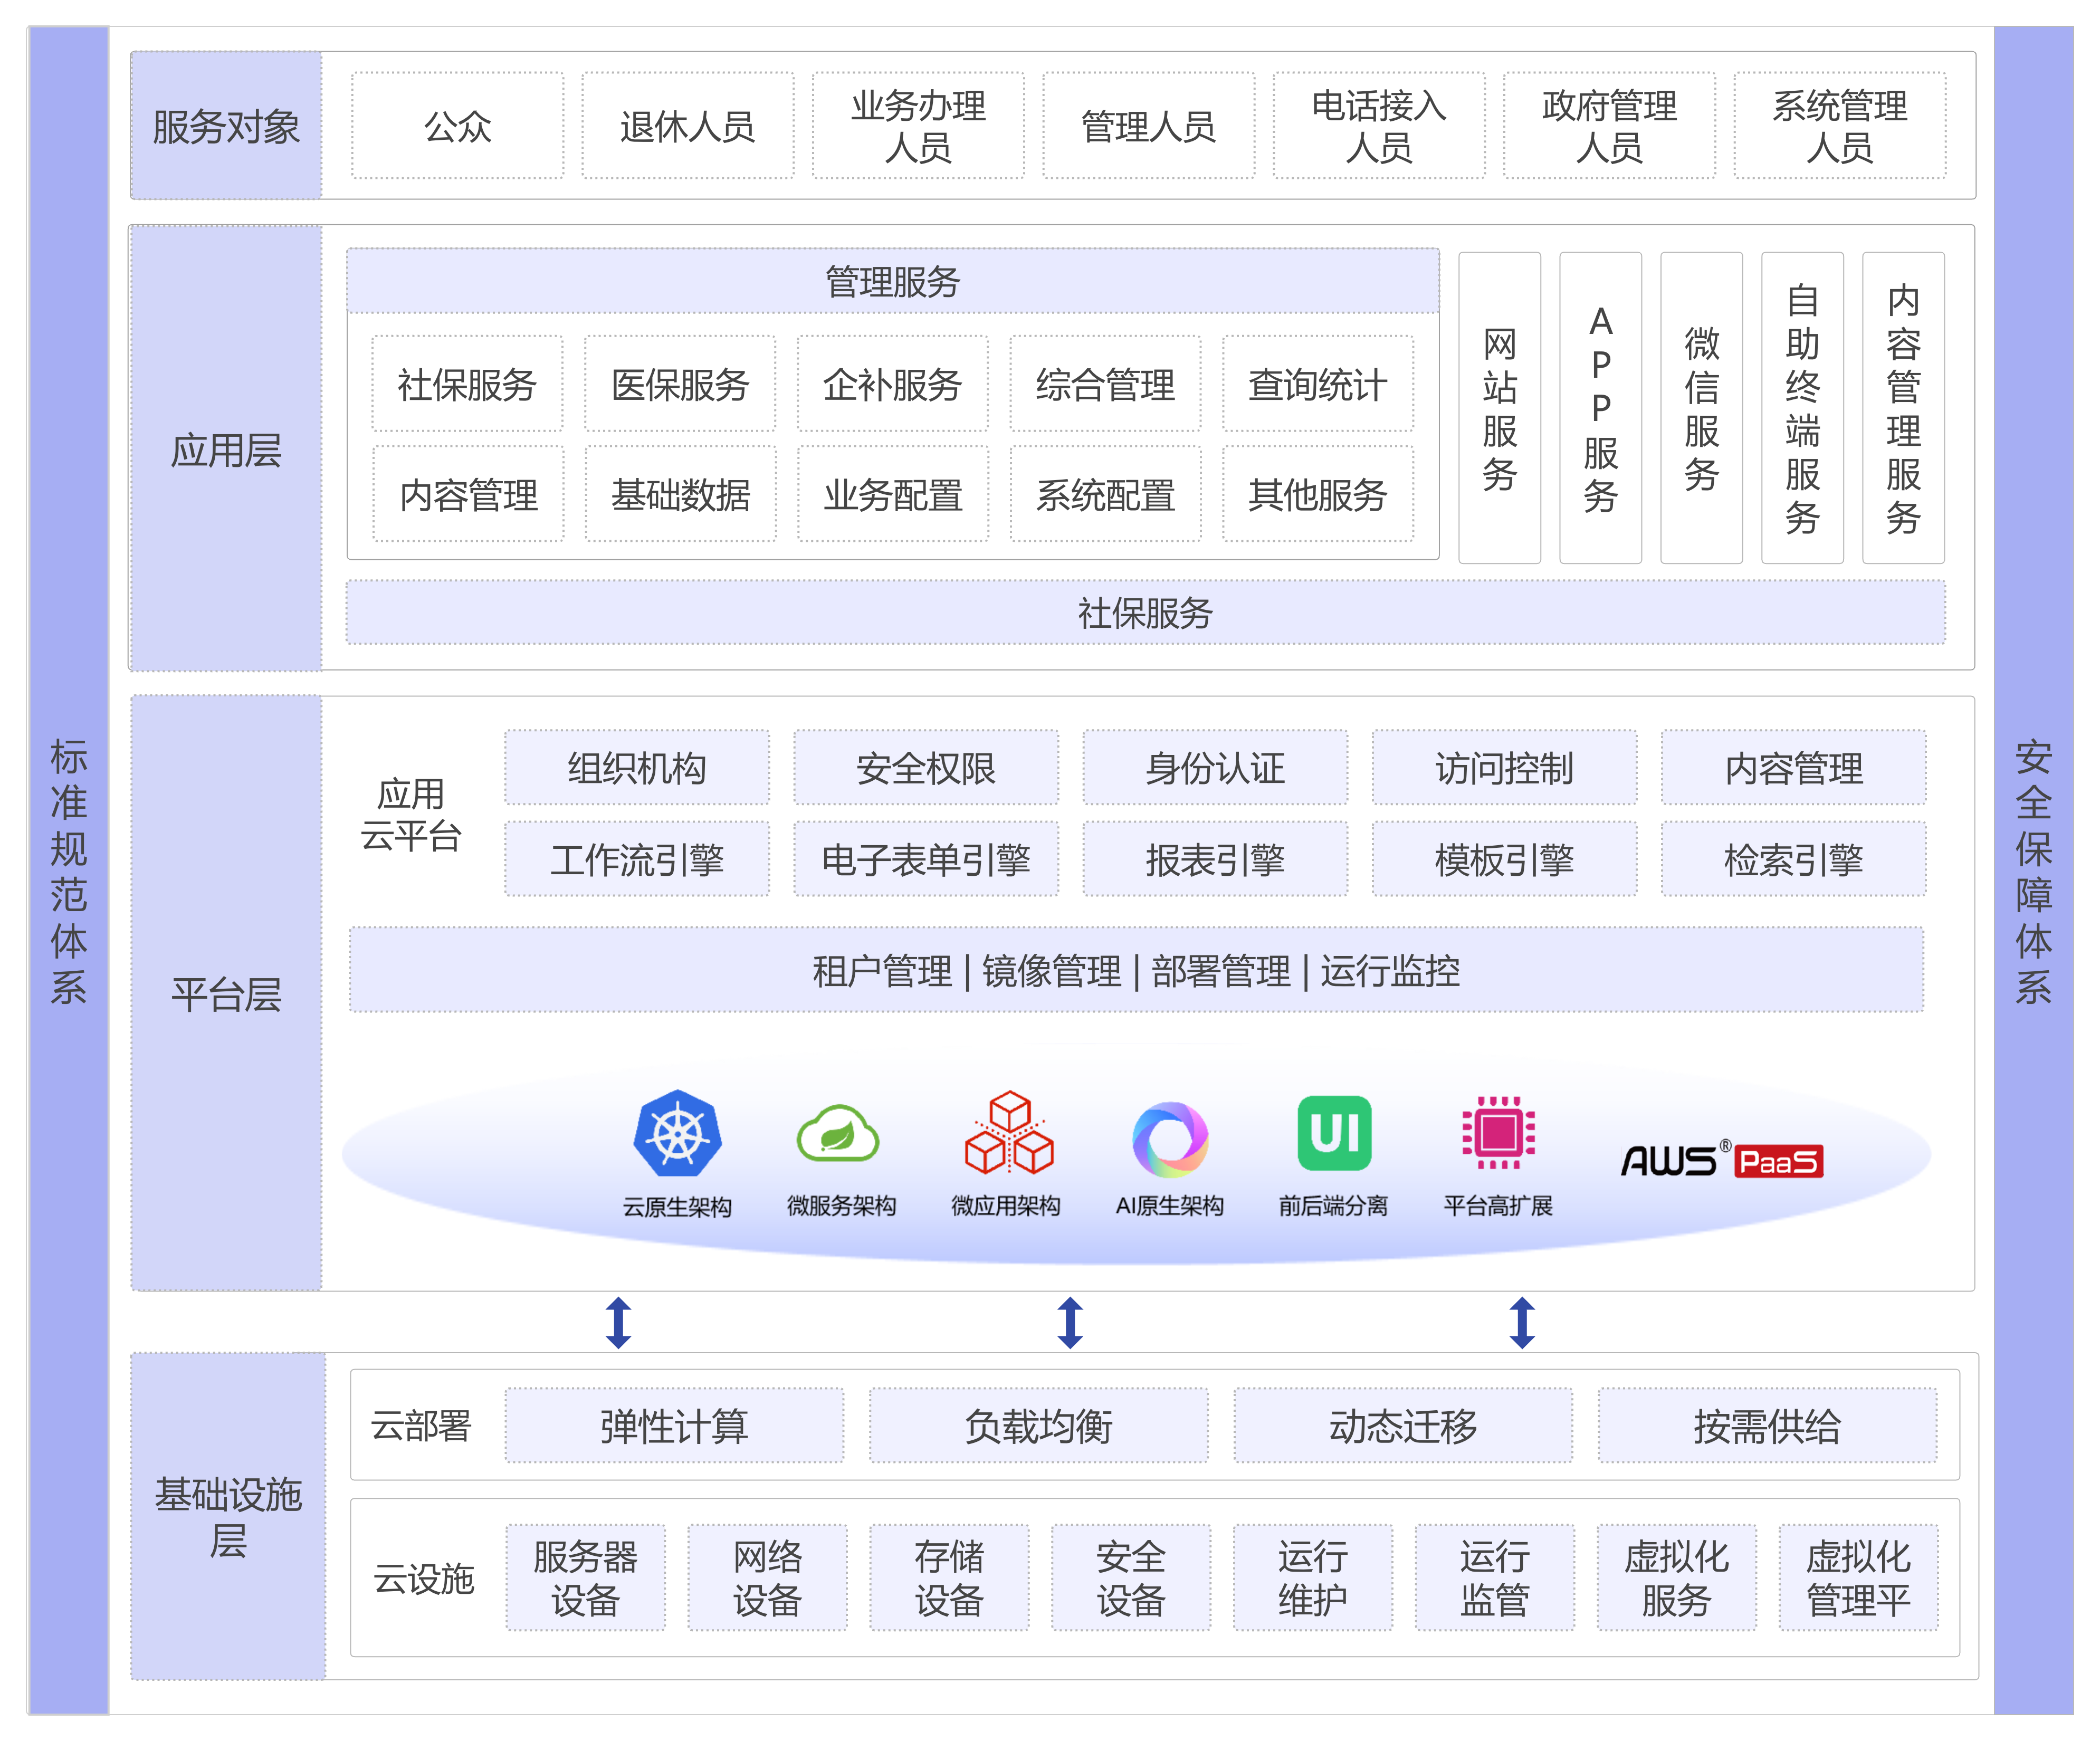Click the 存储设备 box
Image resolution: width=2100 pixels, height=1741 pixels.
949,1578
